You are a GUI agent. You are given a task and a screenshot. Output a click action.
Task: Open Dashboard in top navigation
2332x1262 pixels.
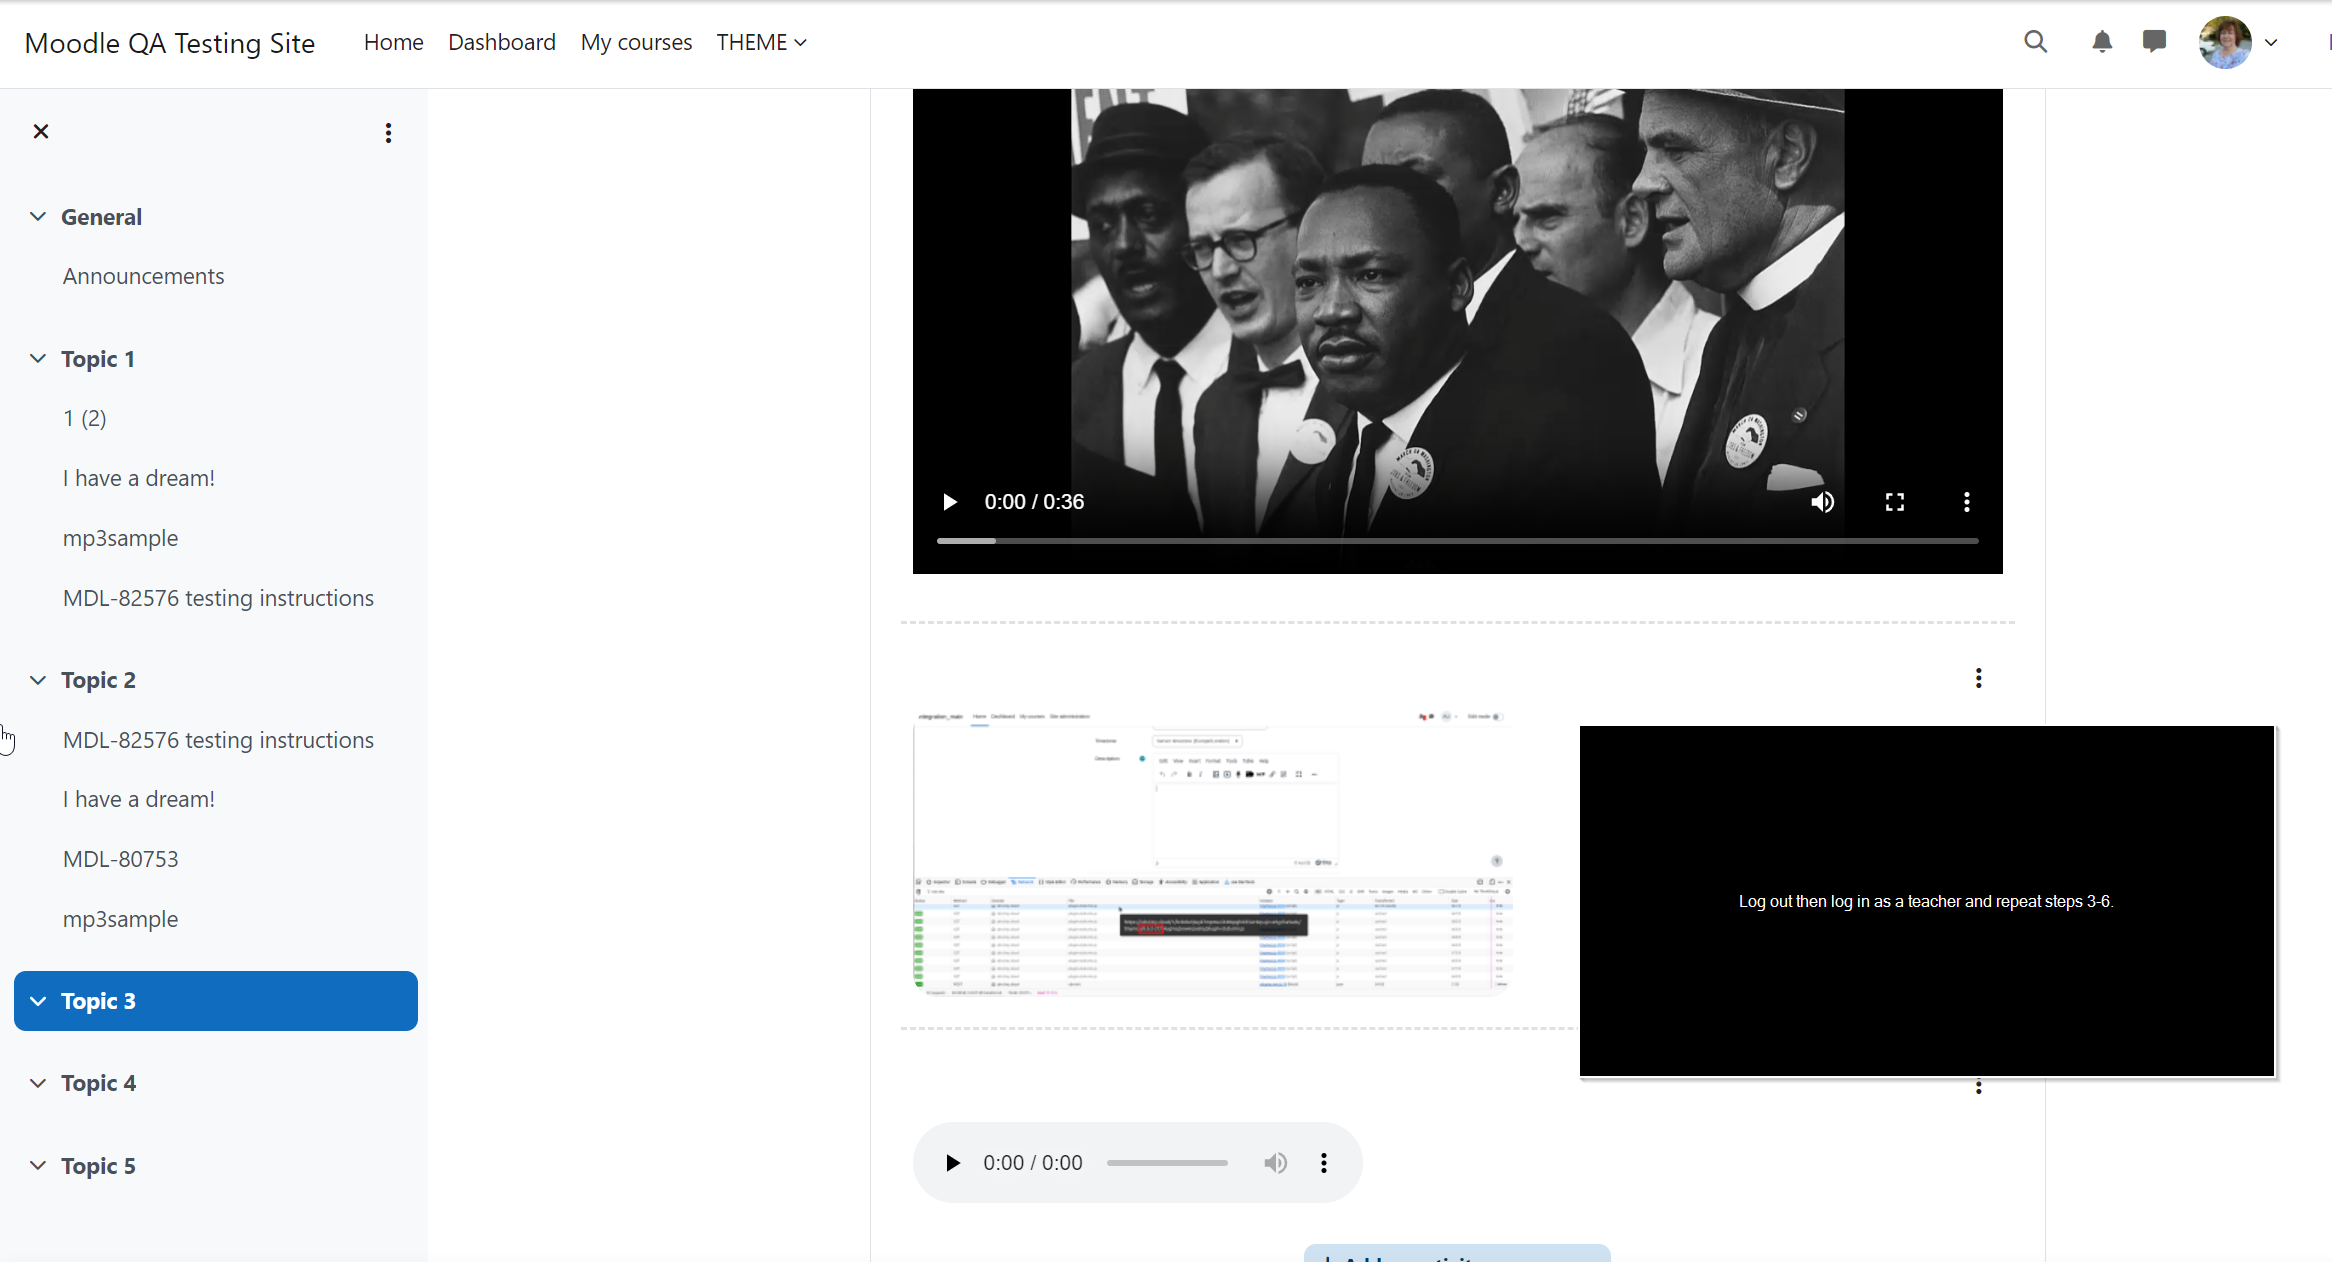point(502,42)
